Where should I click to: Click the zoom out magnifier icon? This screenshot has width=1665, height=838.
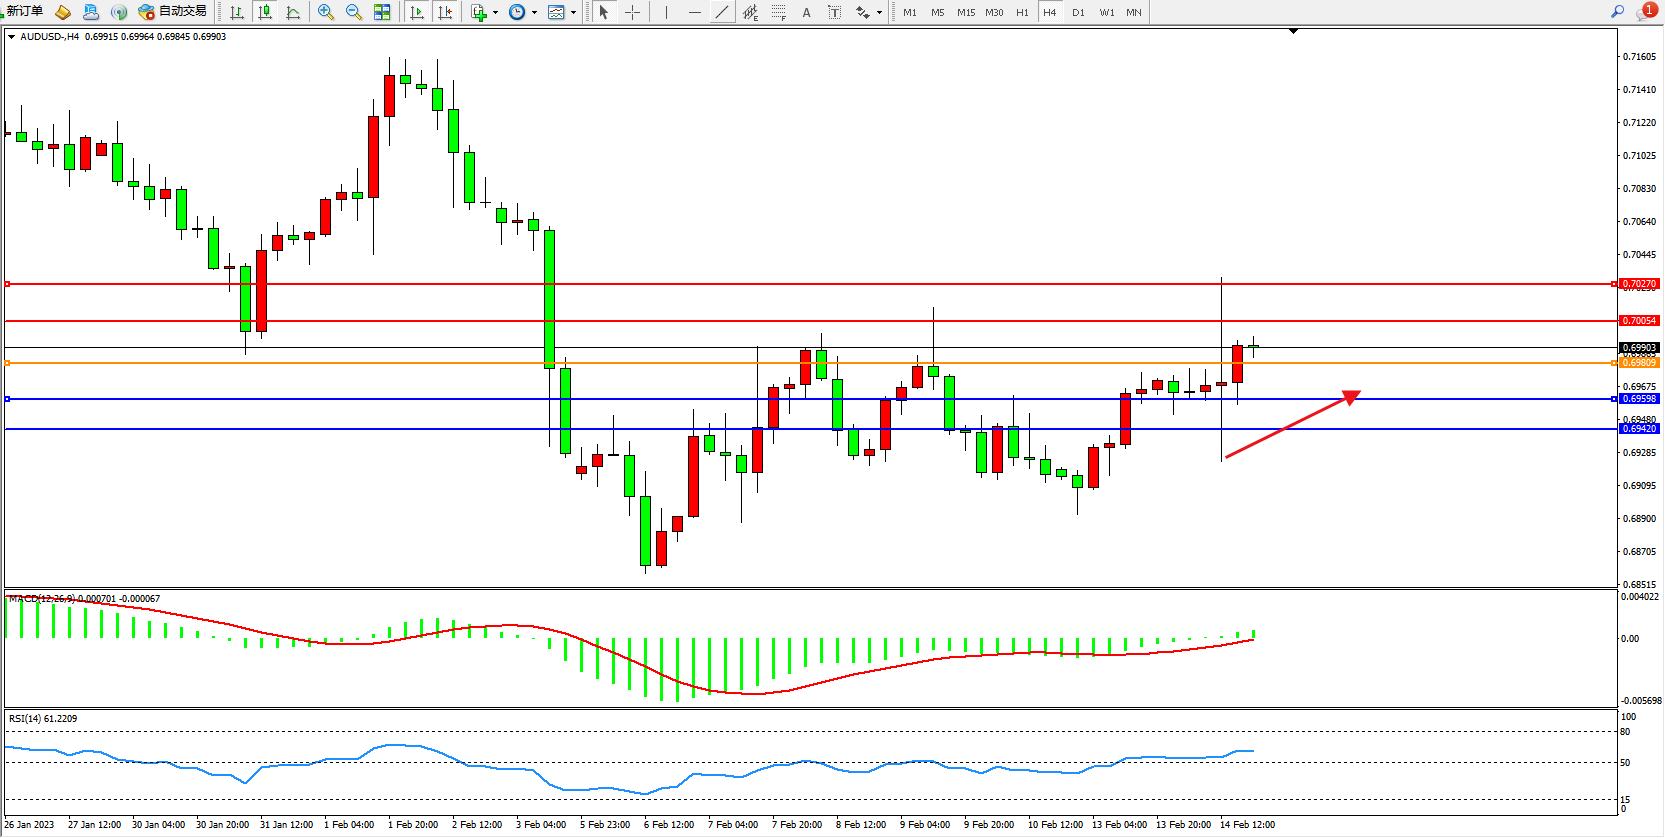click(x=353, y=12)
